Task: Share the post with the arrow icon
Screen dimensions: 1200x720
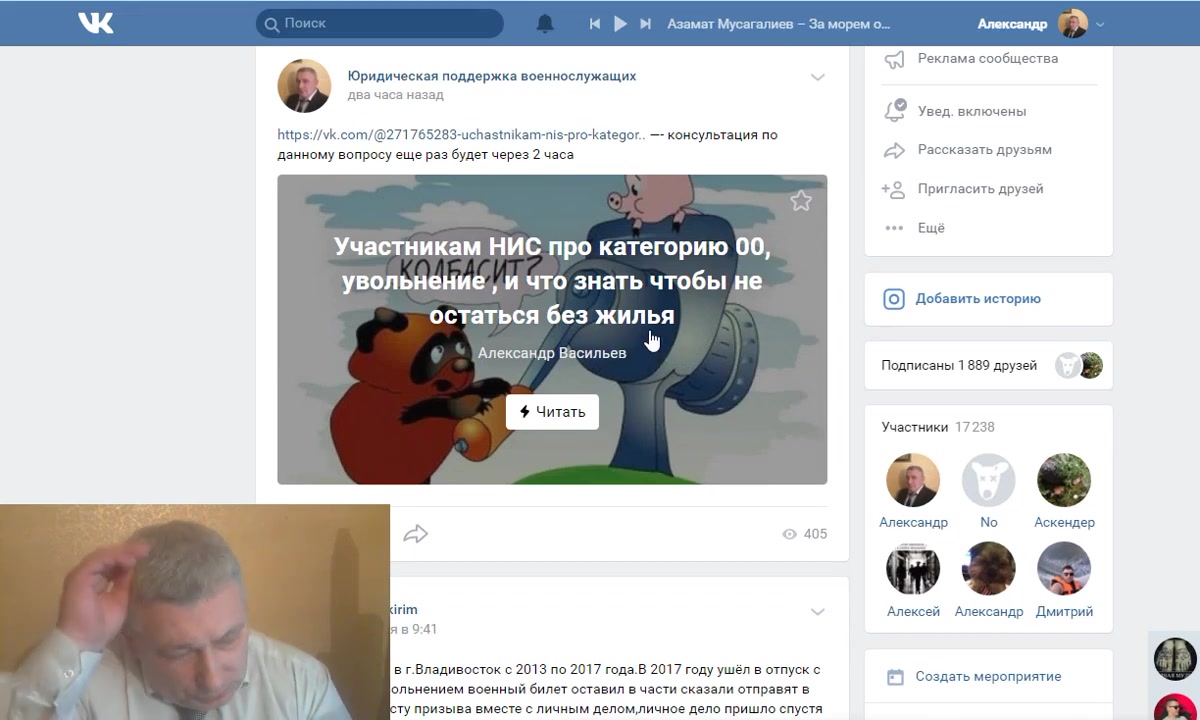Action: [x=416, y=534]
